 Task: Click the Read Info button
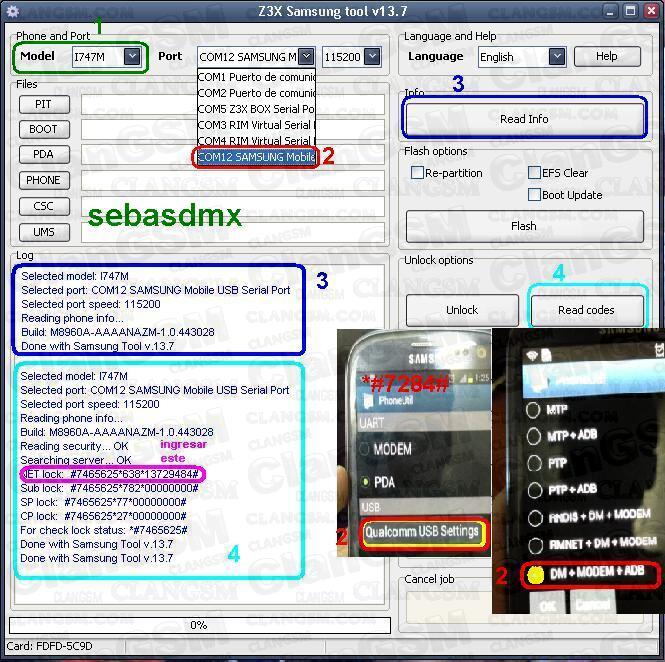[524, 119]
